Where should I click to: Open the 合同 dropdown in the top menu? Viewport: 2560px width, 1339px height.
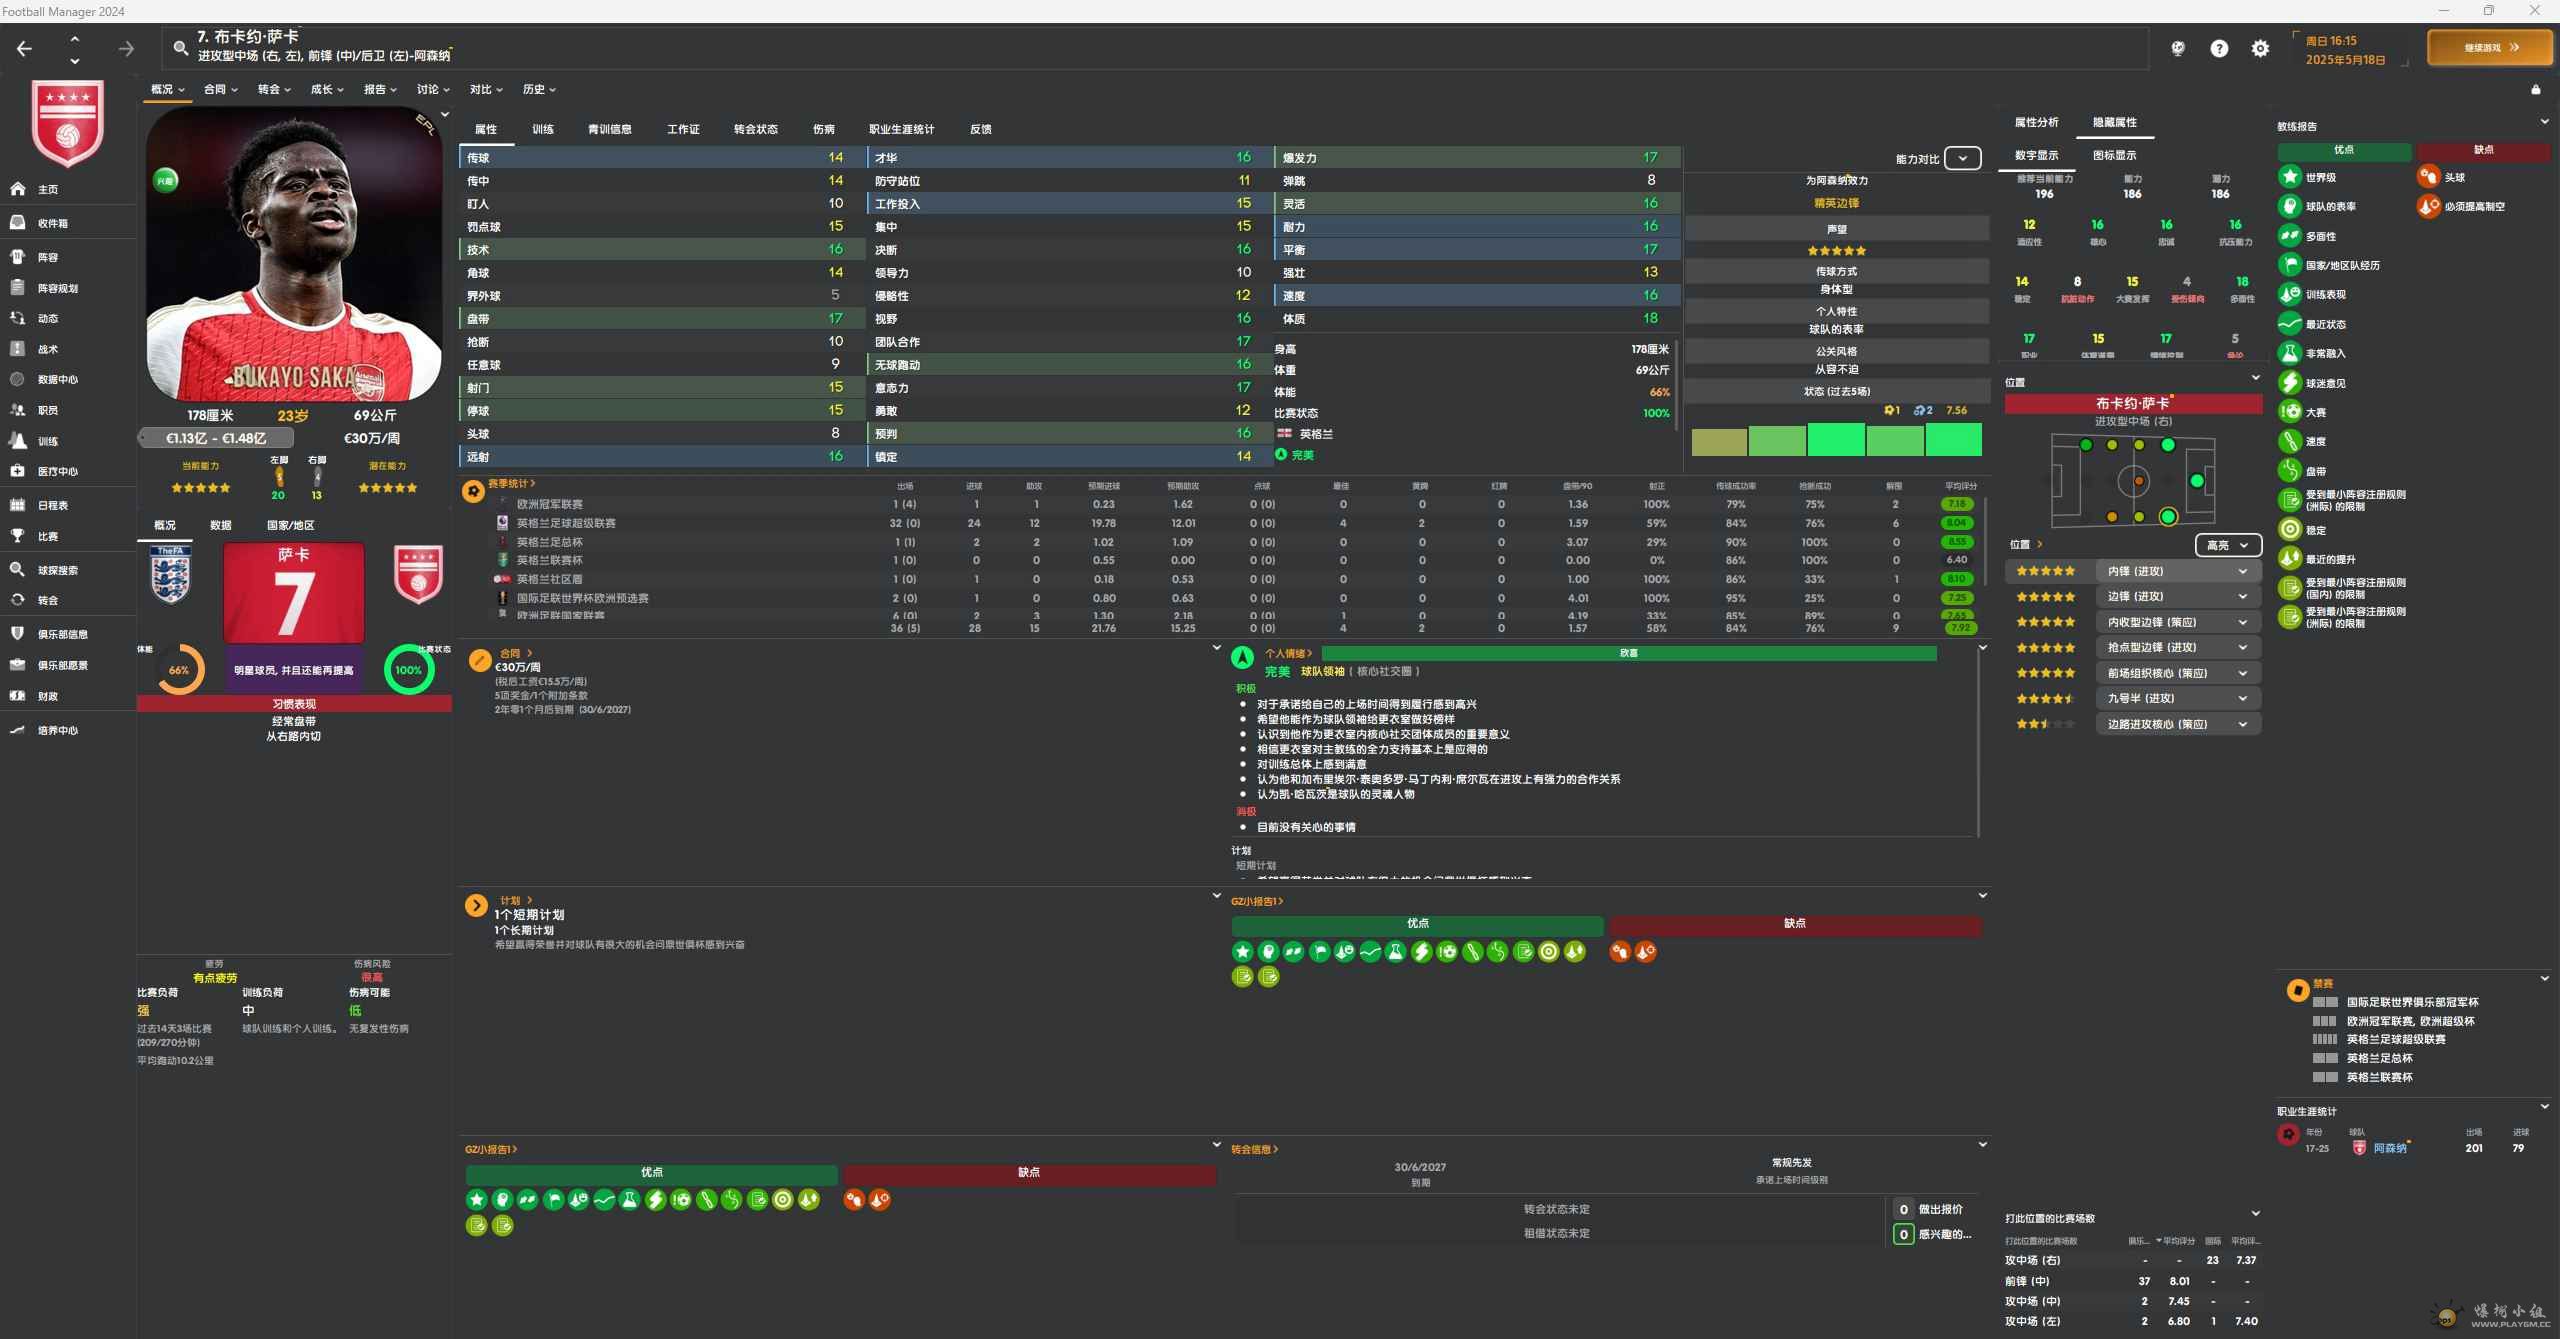pyautogui.click(x=221, y=89)
